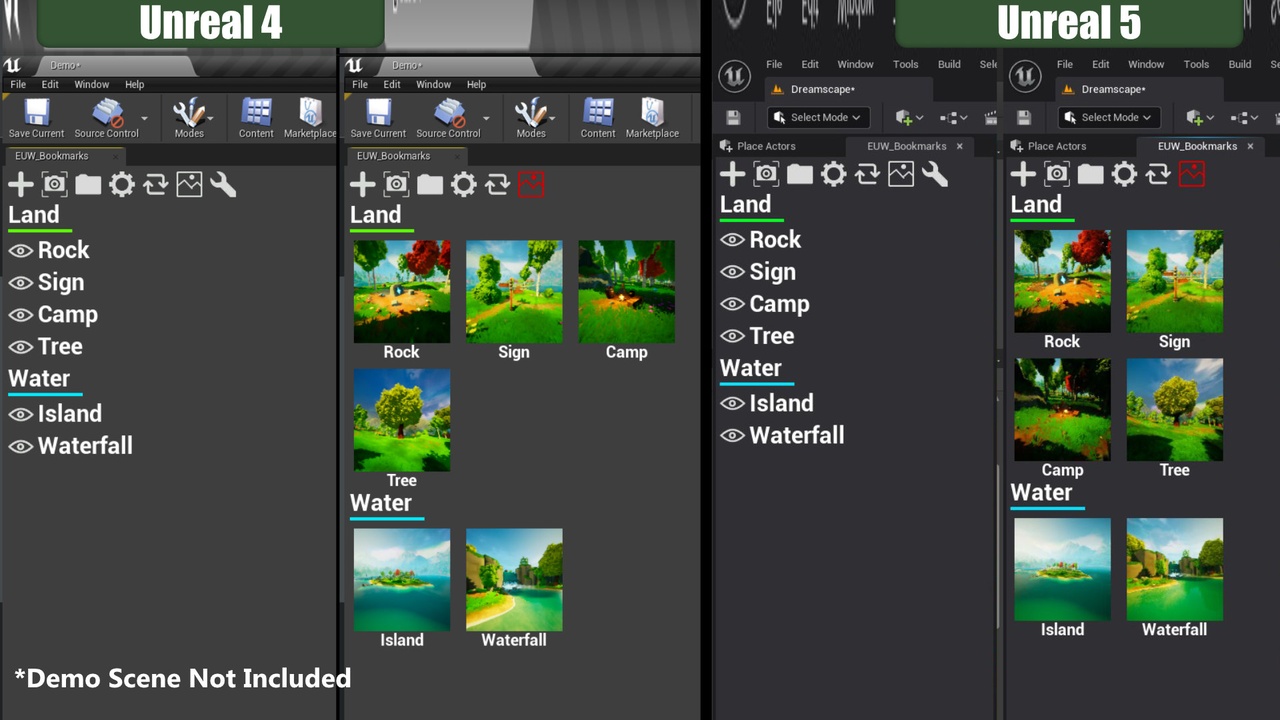Viewport: 1280px width, 720px height.
Task: Open Build menu in Unreal 5 thumbnail-view window
Action: coord(1240,64)
